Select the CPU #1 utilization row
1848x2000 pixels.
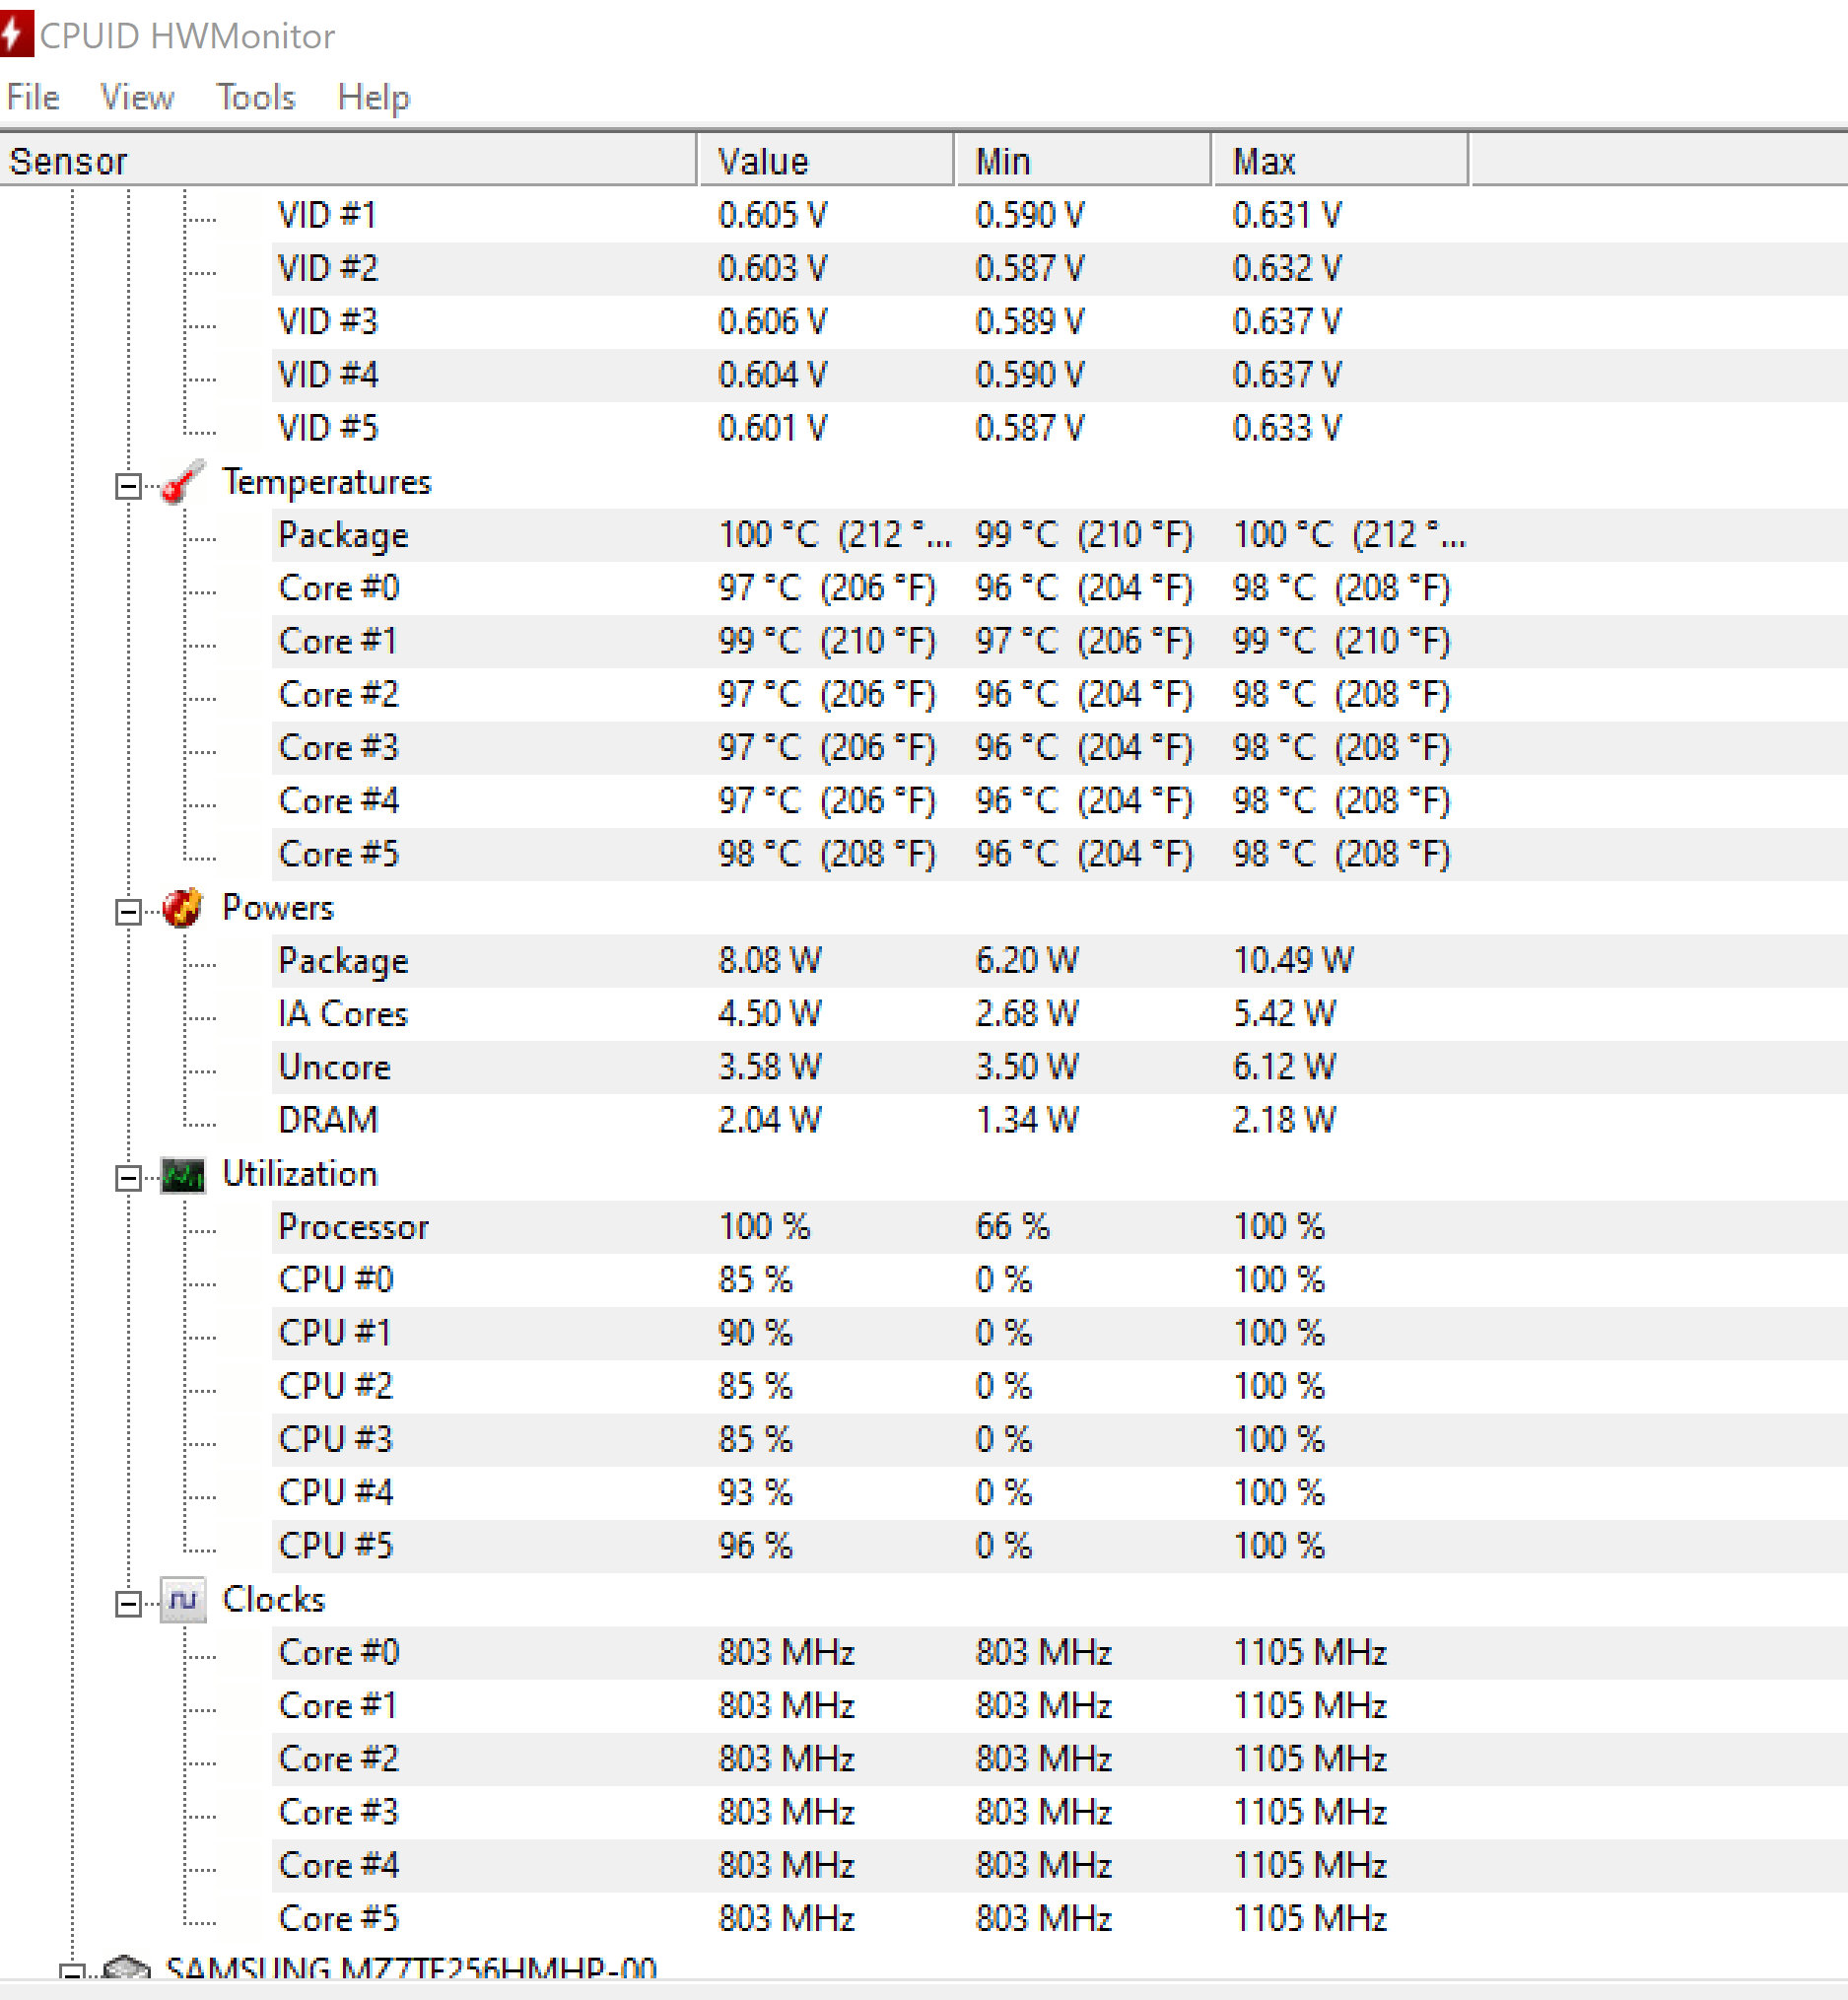click(x=1059, y=1333)
